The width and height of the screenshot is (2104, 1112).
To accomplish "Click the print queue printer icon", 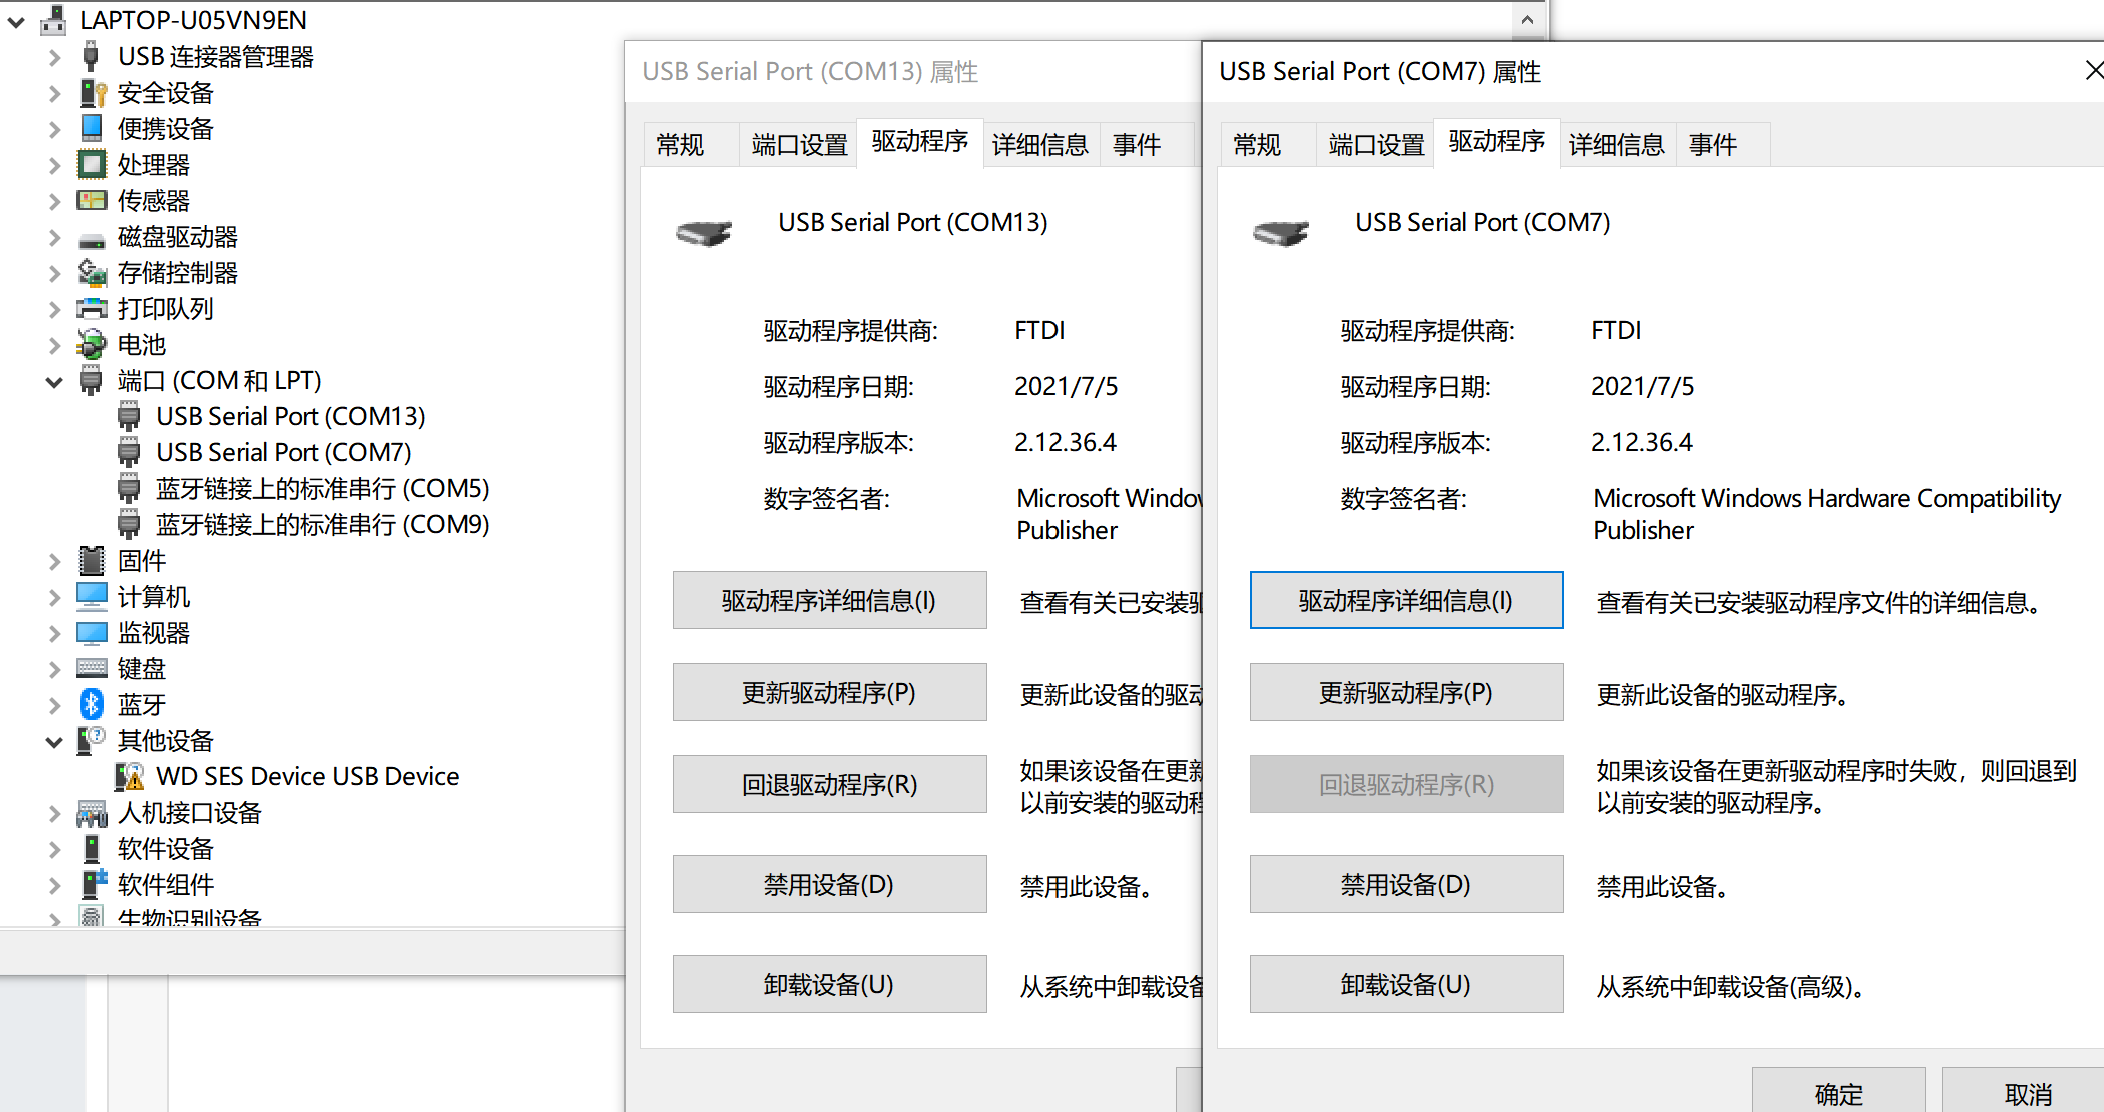I will (92, 309).
